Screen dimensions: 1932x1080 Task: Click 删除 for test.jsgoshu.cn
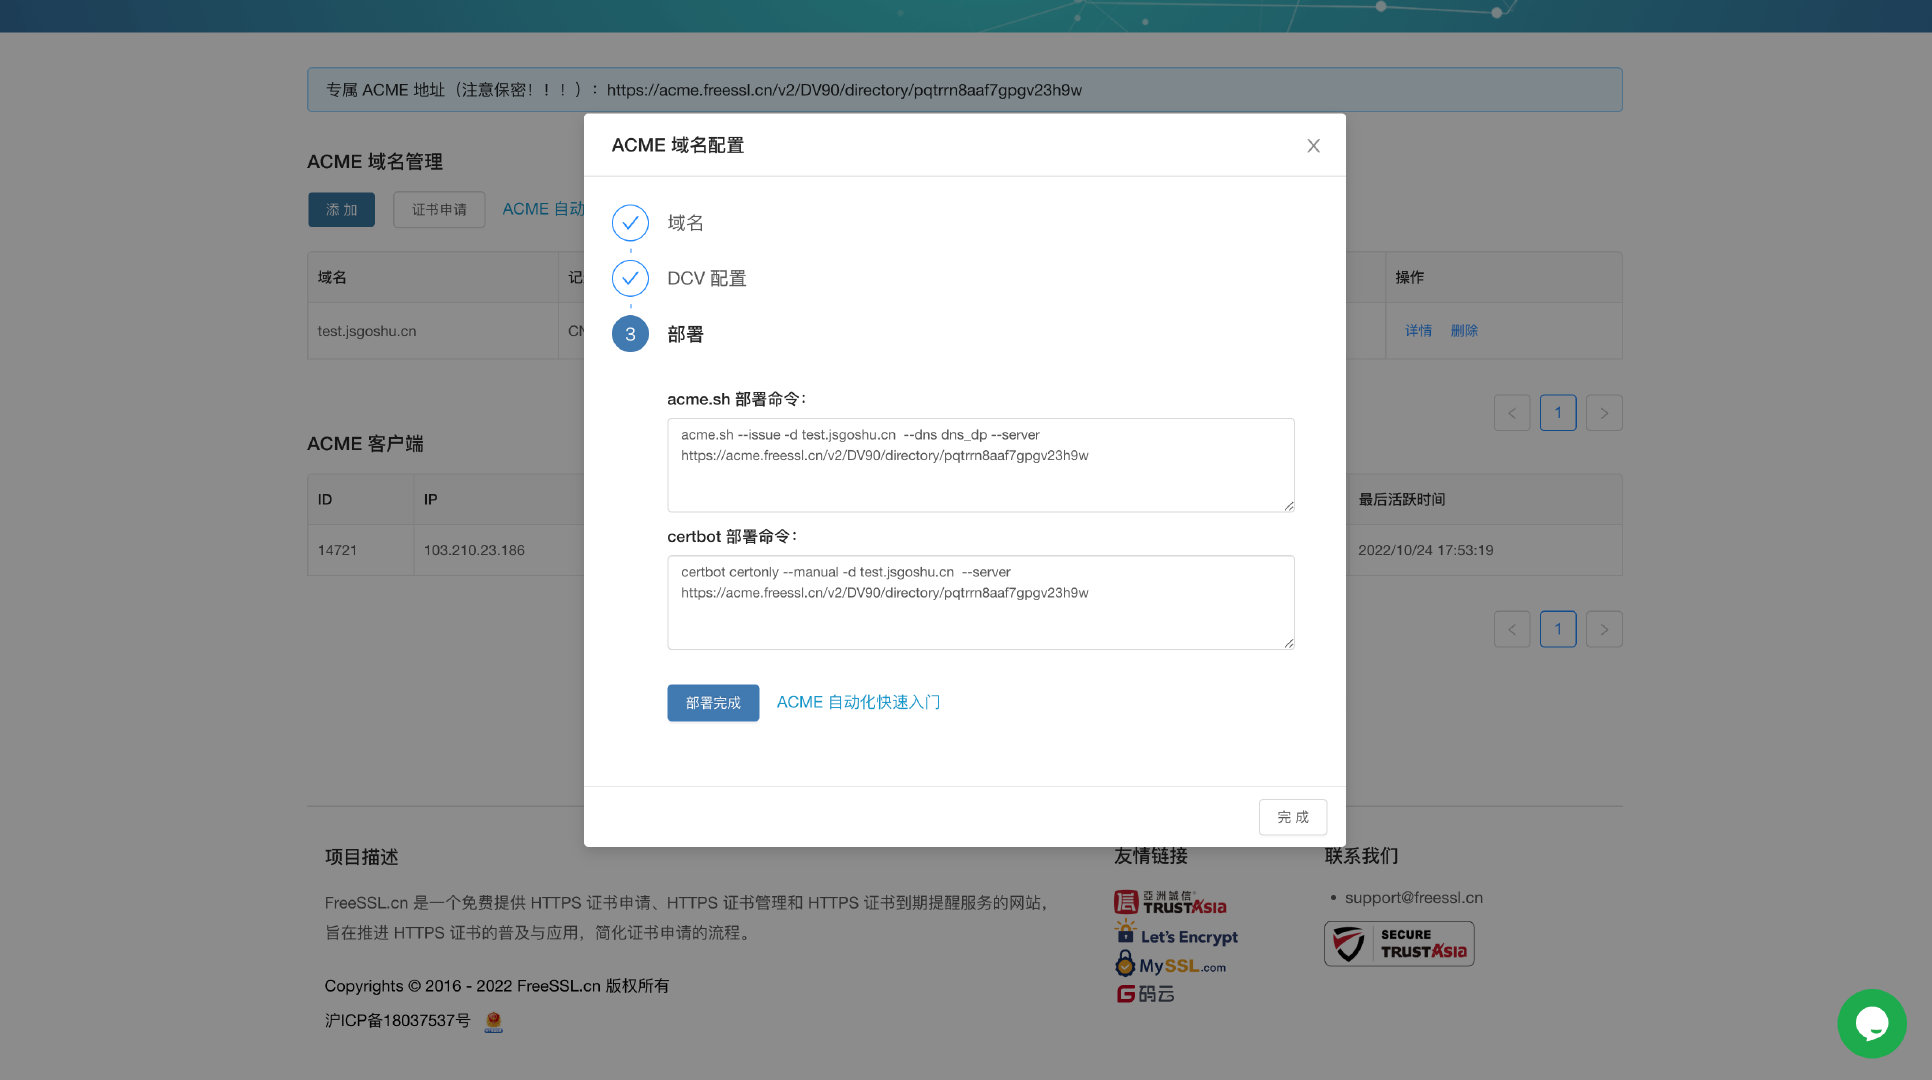pyautogui.click(x=1464, y=331)
